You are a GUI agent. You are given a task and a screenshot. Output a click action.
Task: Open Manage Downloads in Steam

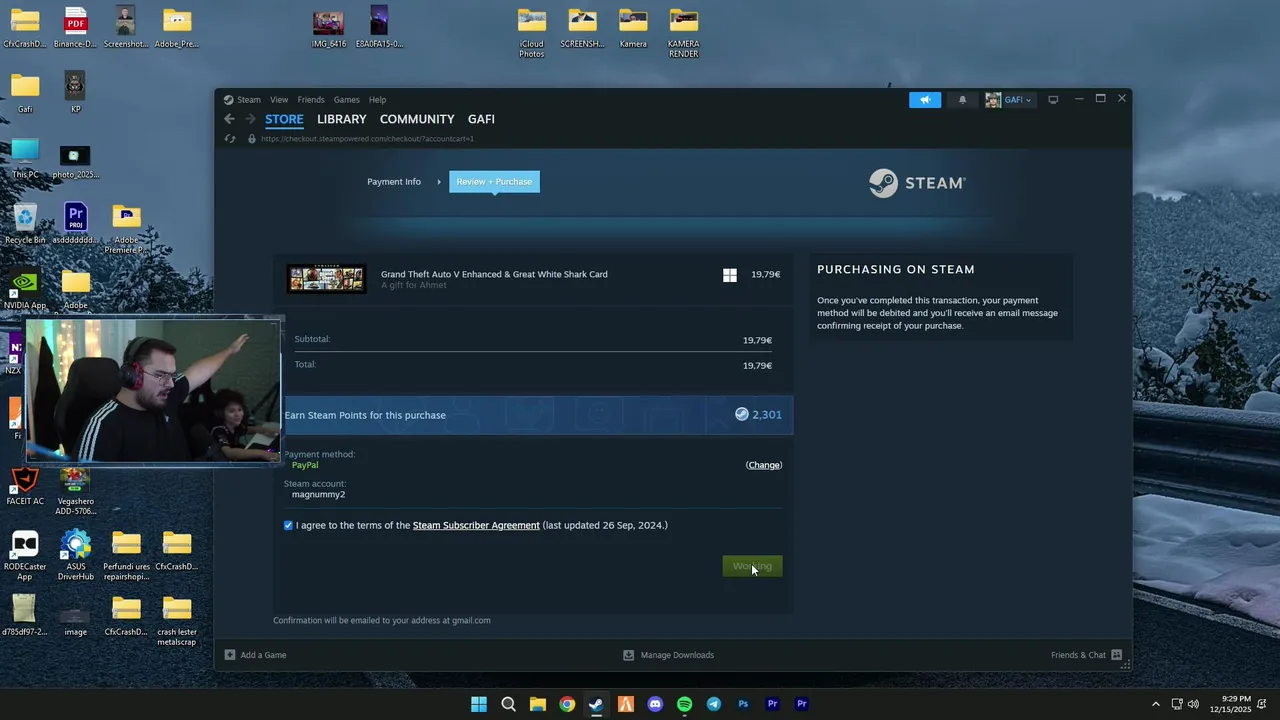pyautogui.click(x=668, y=655)
